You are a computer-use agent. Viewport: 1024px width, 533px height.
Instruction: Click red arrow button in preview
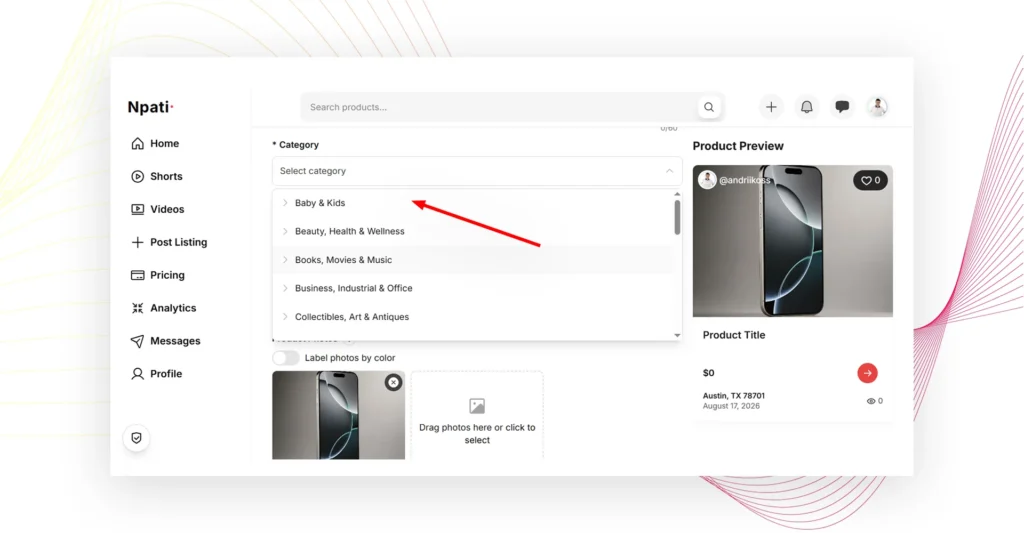point(867,373)
